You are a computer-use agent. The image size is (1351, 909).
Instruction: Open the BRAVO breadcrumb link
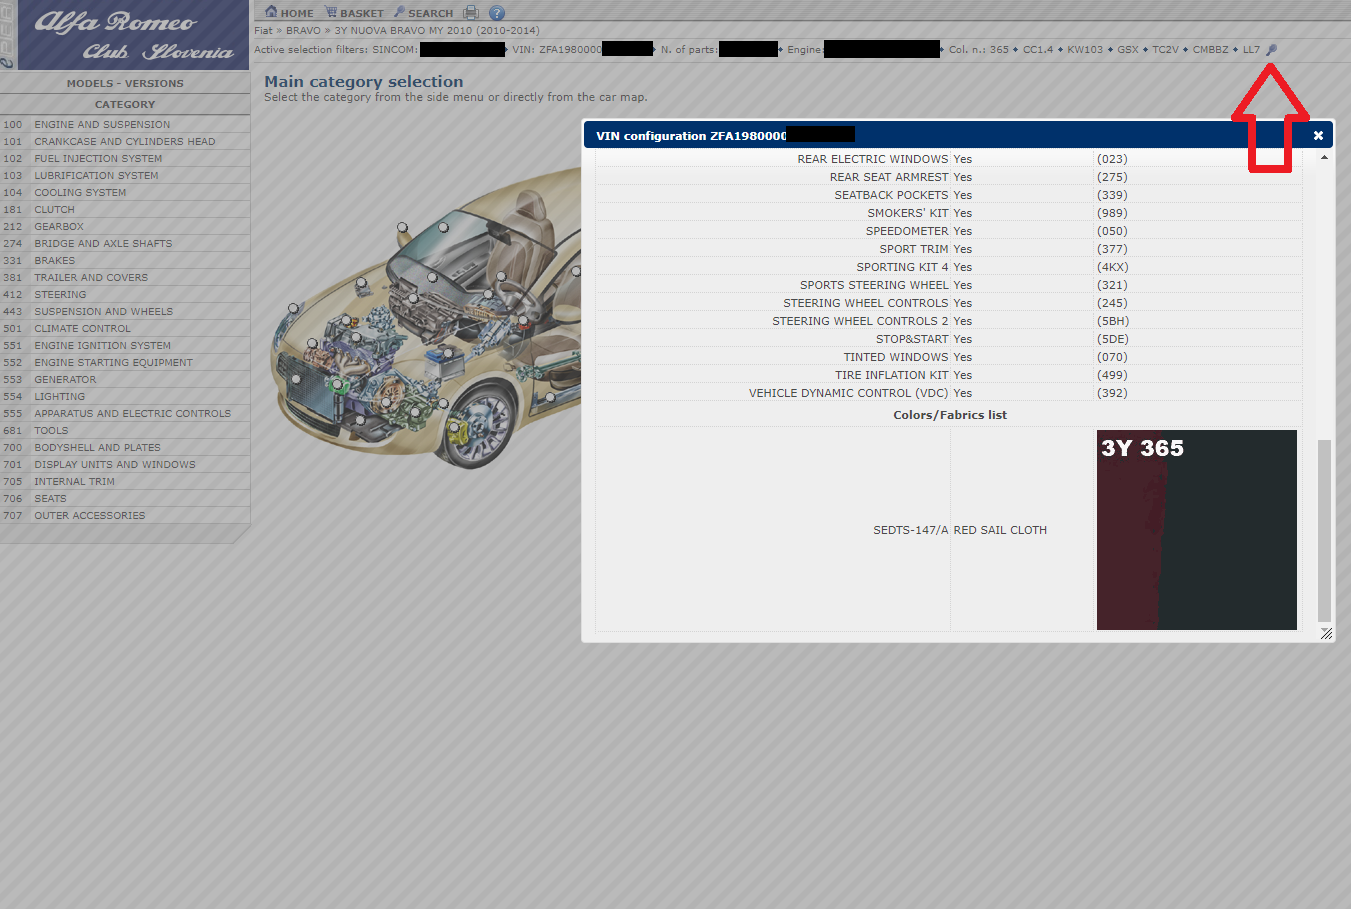303,30
